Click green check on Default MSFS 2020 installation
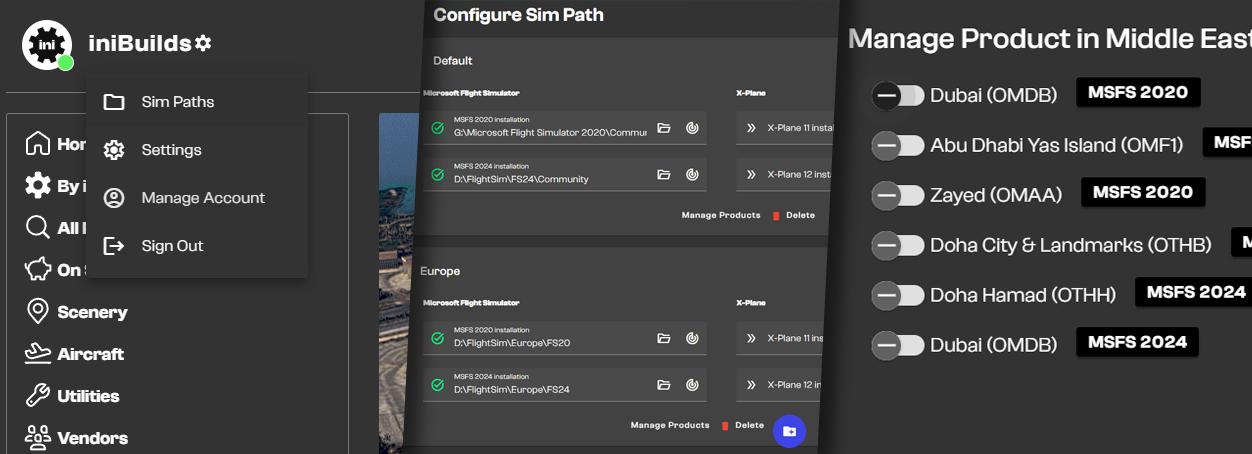The image size is (1252, 454). click(437, 128)
